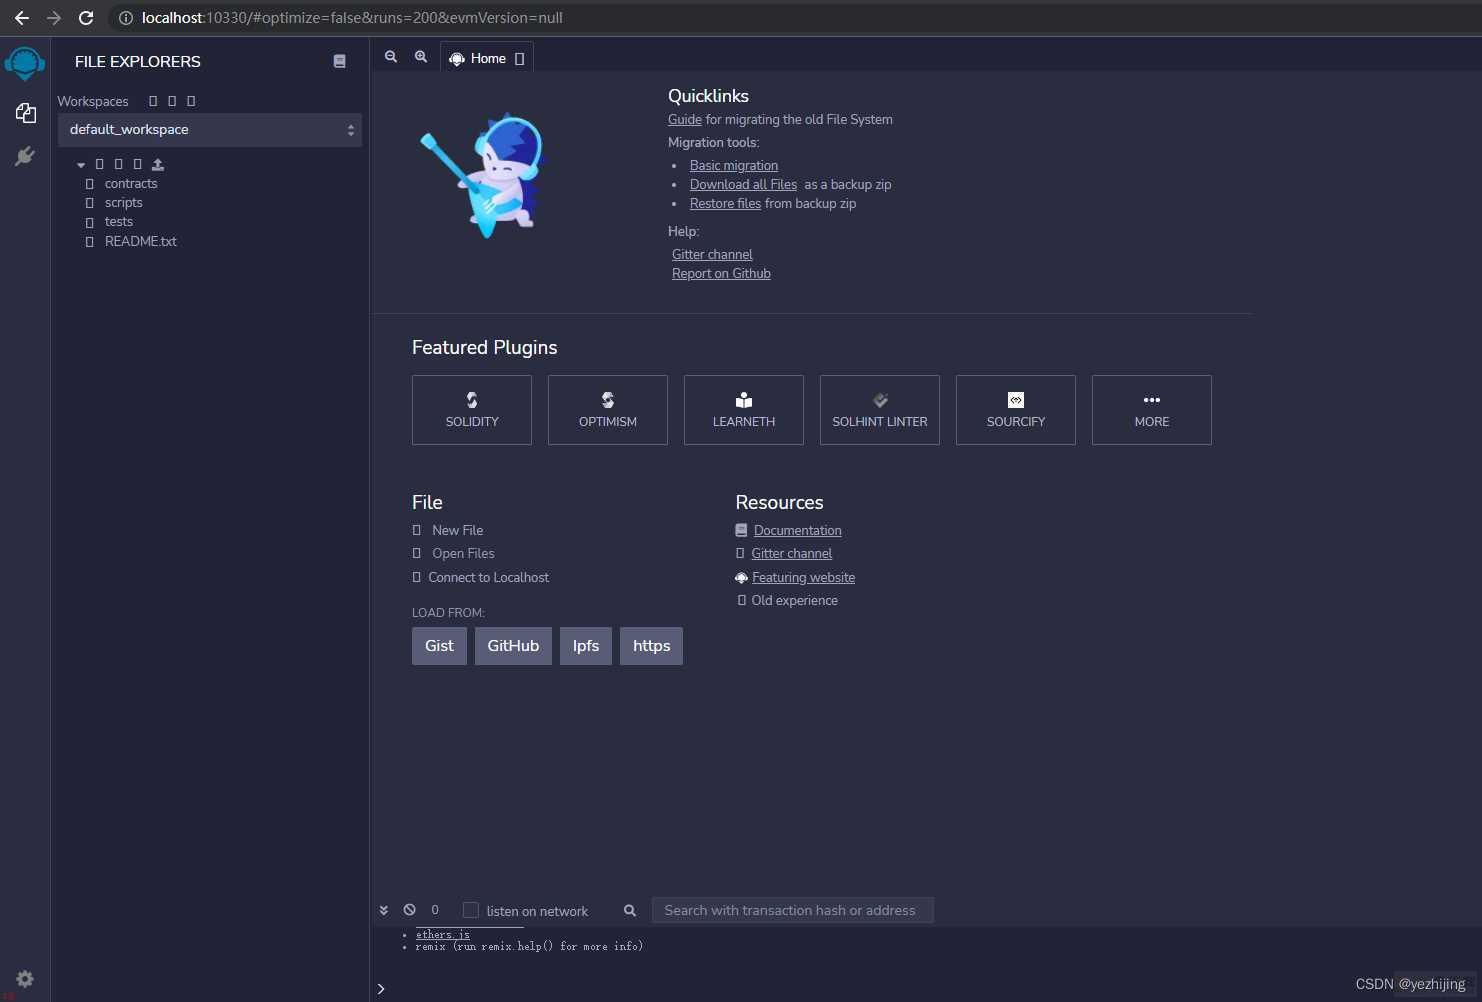This screenshot has width=1482, height=1002.
Task: Click the zoom in magnifier icon
Action: (421, 57)
